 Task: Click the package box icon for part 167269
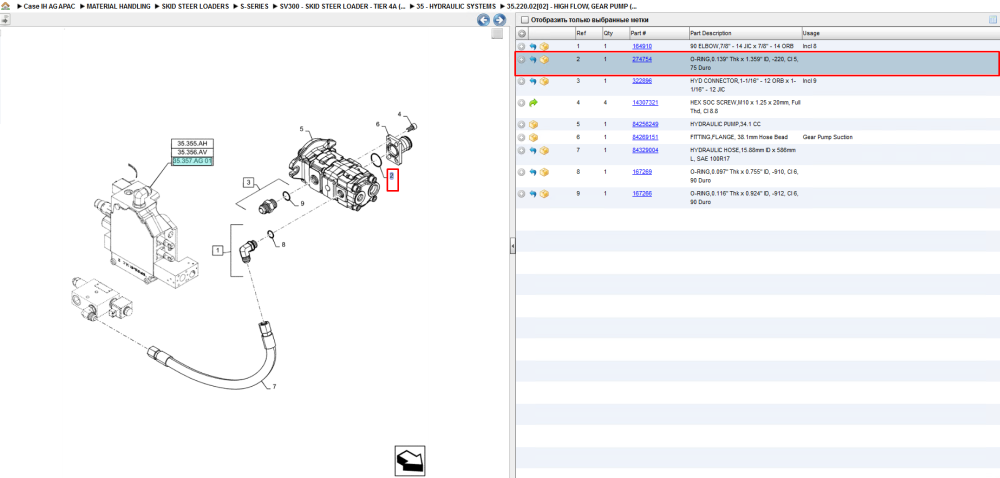pyautogui.click(x=544, y=172)
